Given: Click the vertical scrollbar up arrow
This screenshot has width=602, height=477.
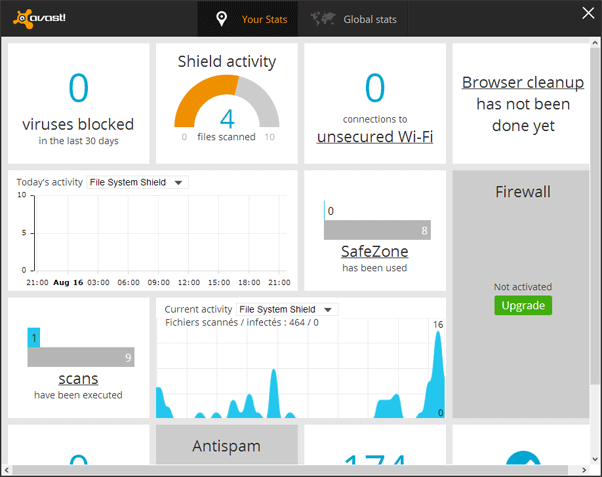Looking at the screenshot, I should point(595,42).
